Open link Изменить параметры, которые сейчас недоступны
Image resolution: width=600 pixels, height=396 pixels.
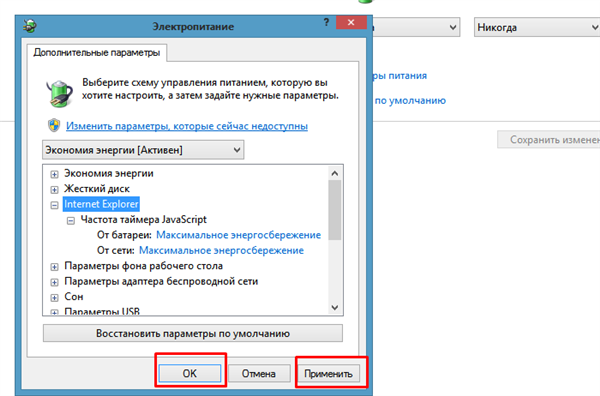tap(187, 126)
